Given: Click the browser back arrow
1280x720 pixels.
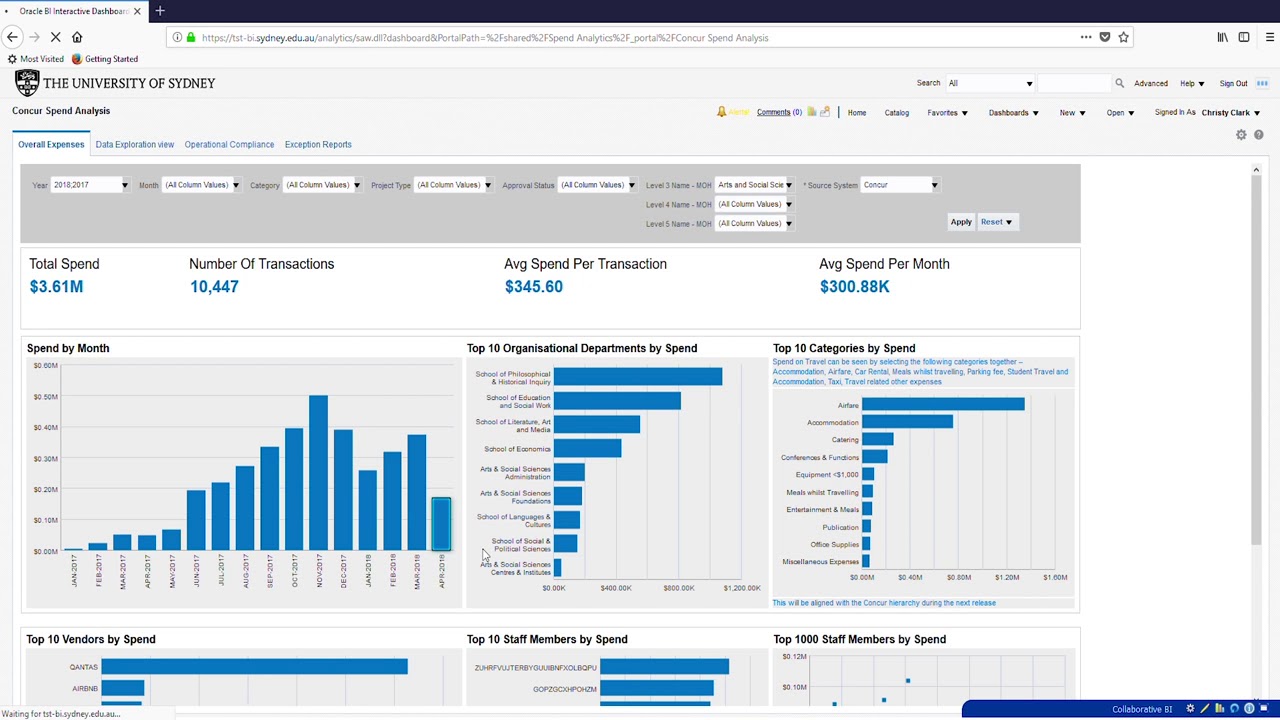Looking at the screenshot, I should coord(12,37).
